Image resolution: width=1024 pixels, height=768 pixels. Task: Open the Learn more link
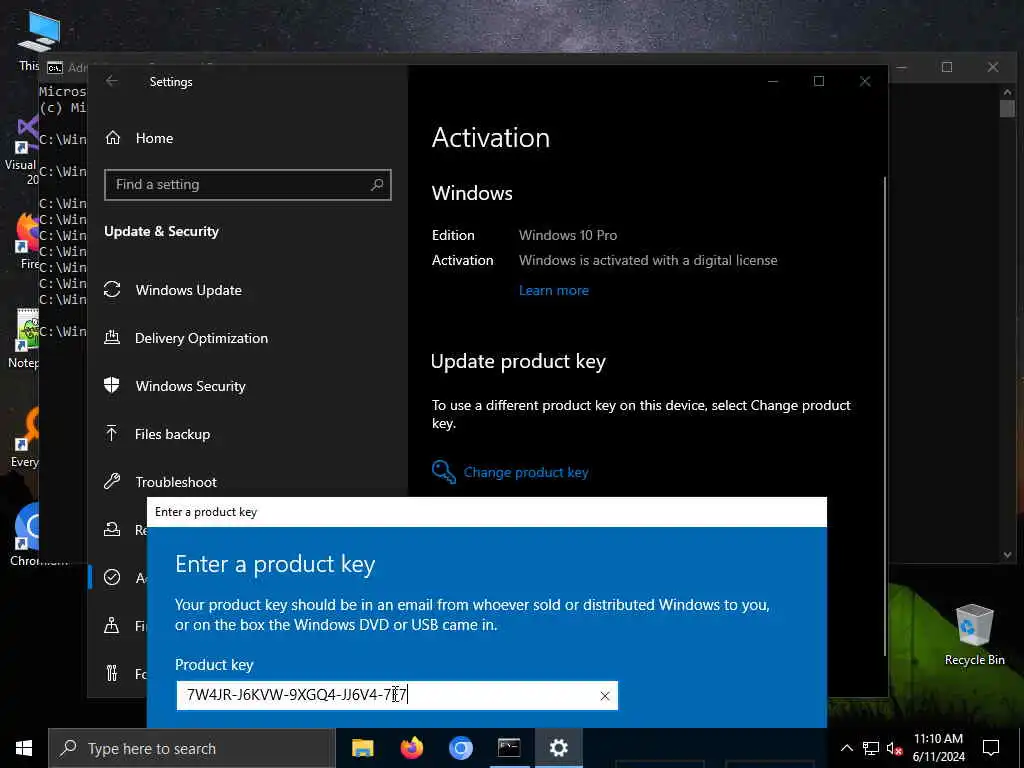(554, 291)
